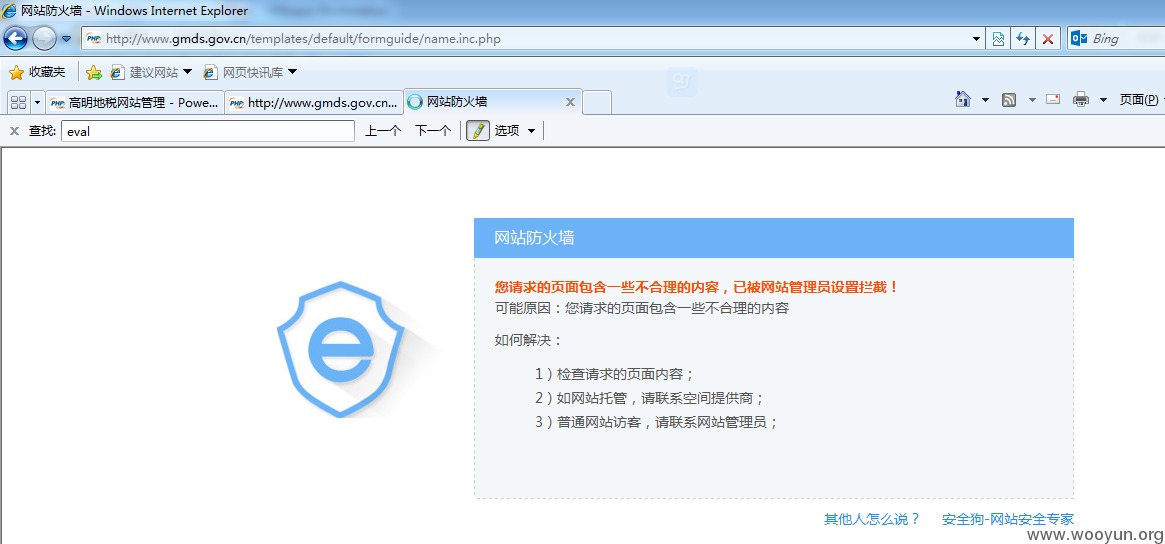Click step 1) 检查请求的页面内容 text

coord(614,374)
